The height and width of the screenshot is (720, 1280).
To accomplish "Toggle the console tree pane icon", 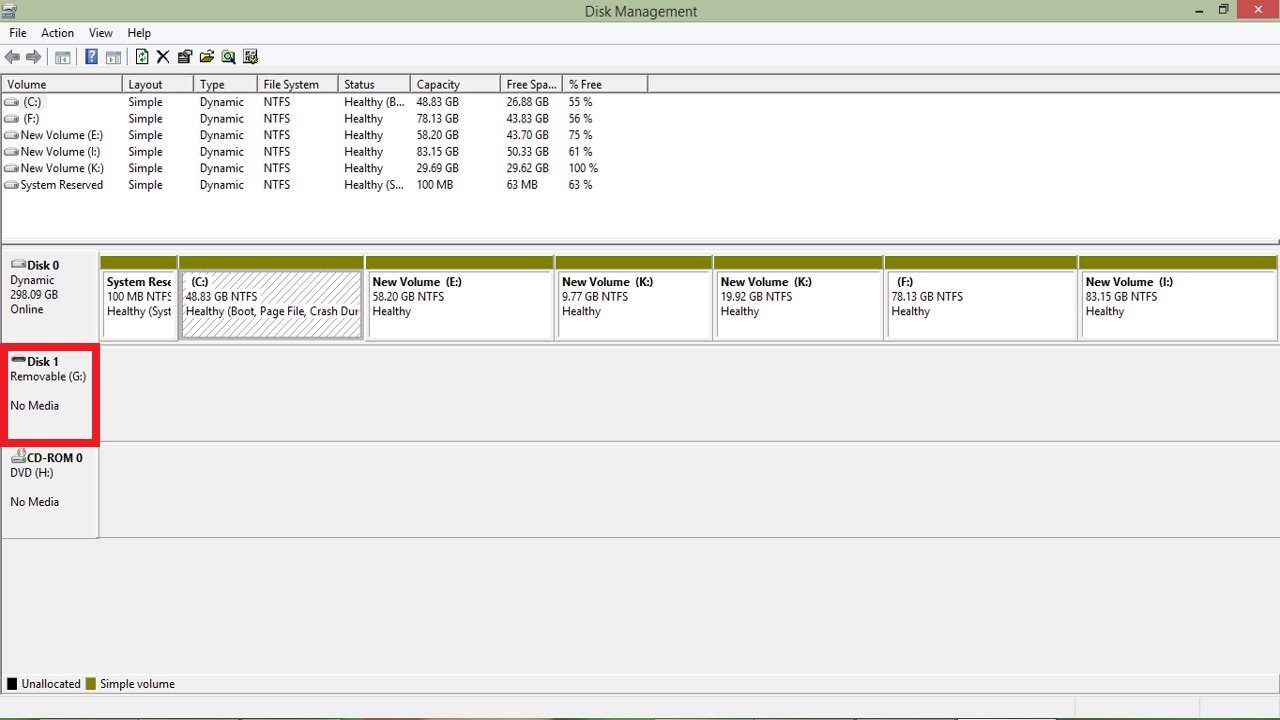I will click(x=62, y=57).
